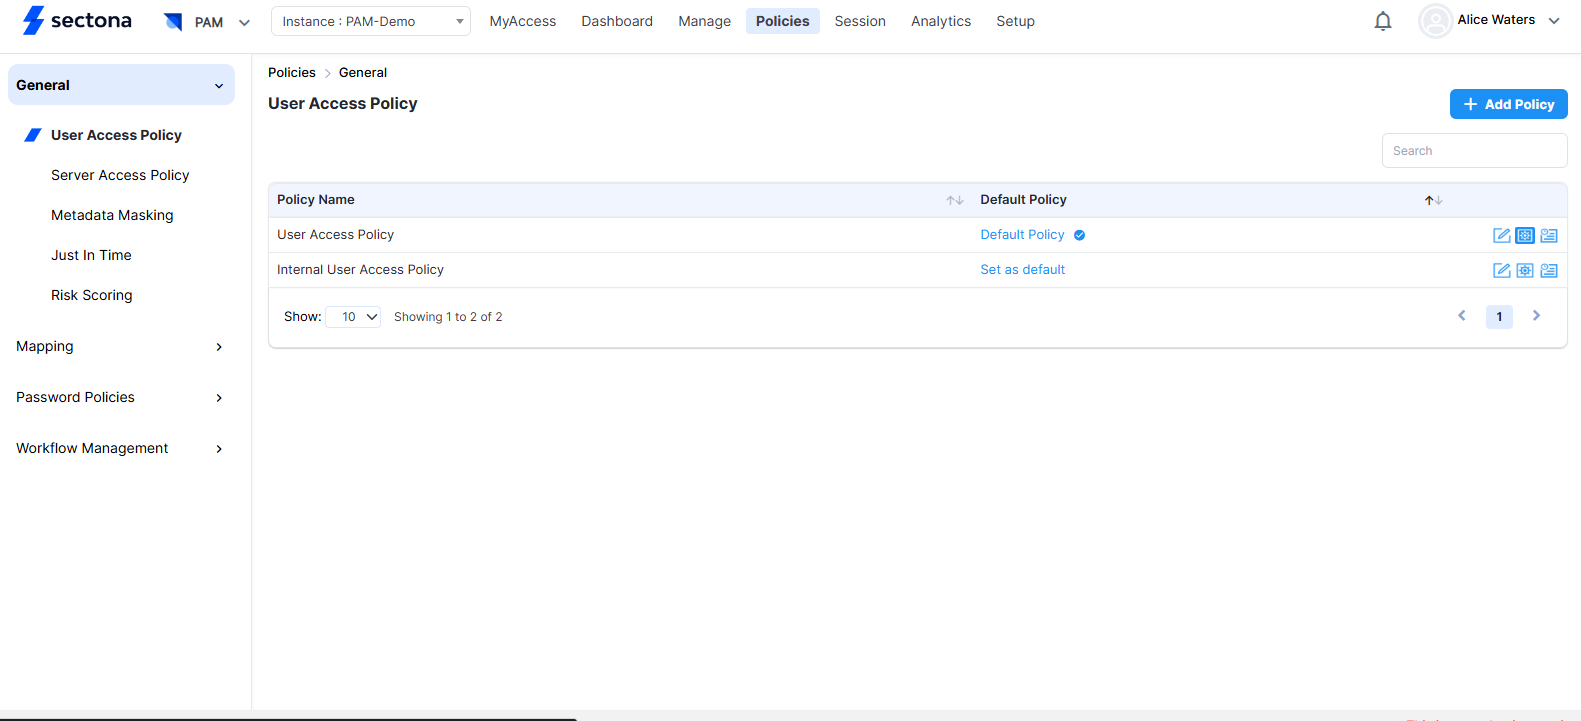Expand Password Policies in sidebar
Image resolution: width=1581 pixels, height=721 pixels.
(x=120, y=398)
